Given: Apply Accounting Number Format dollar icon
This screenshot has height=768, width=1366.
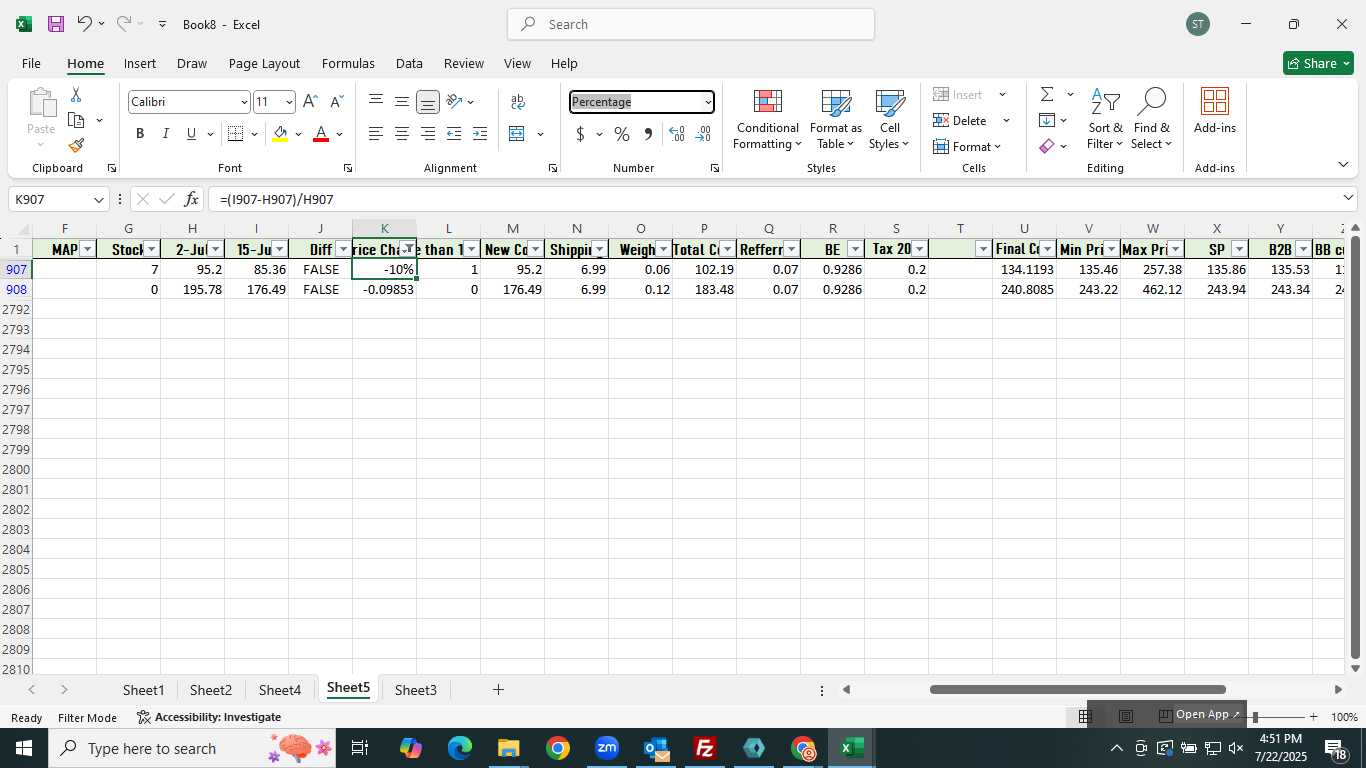Looking at the screenshot, I should pos(580,134).
